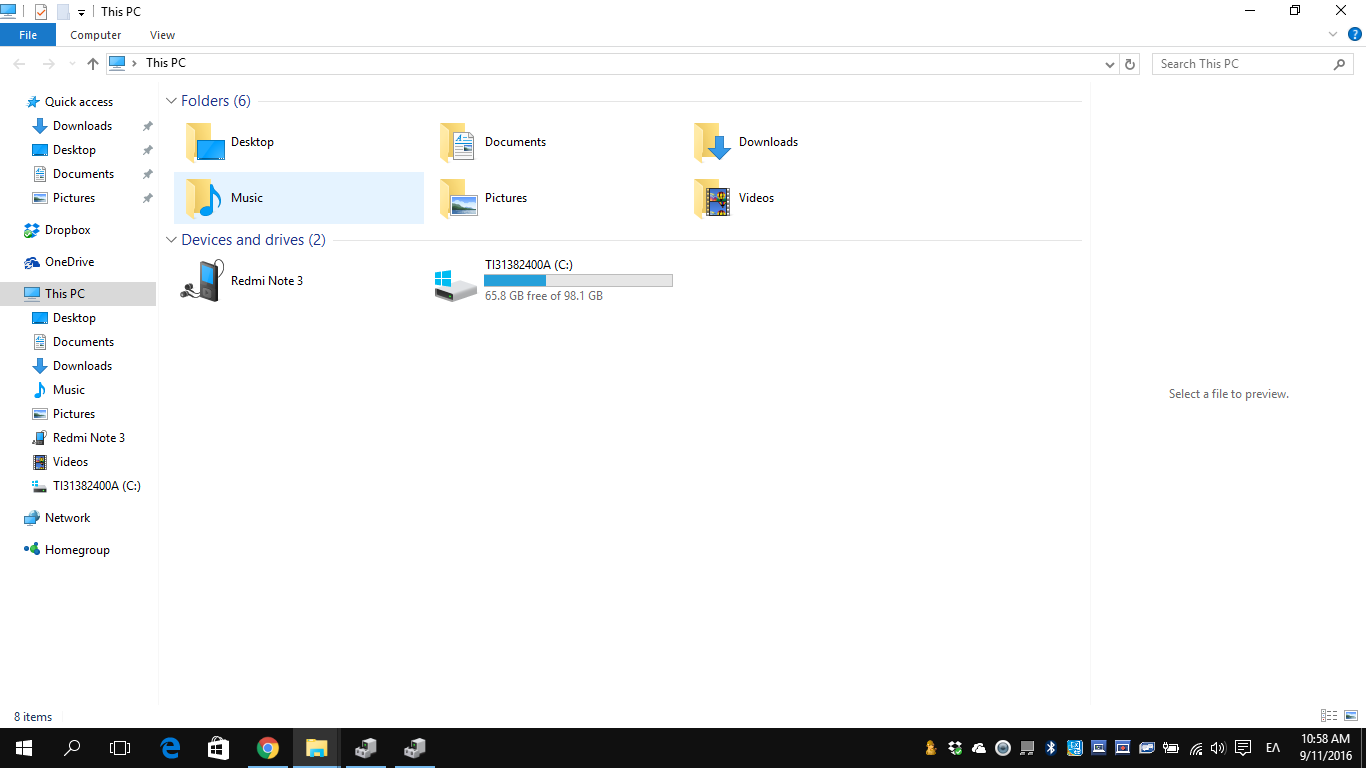
Task: Collapse the Folders (6) group
Action: 171,101
